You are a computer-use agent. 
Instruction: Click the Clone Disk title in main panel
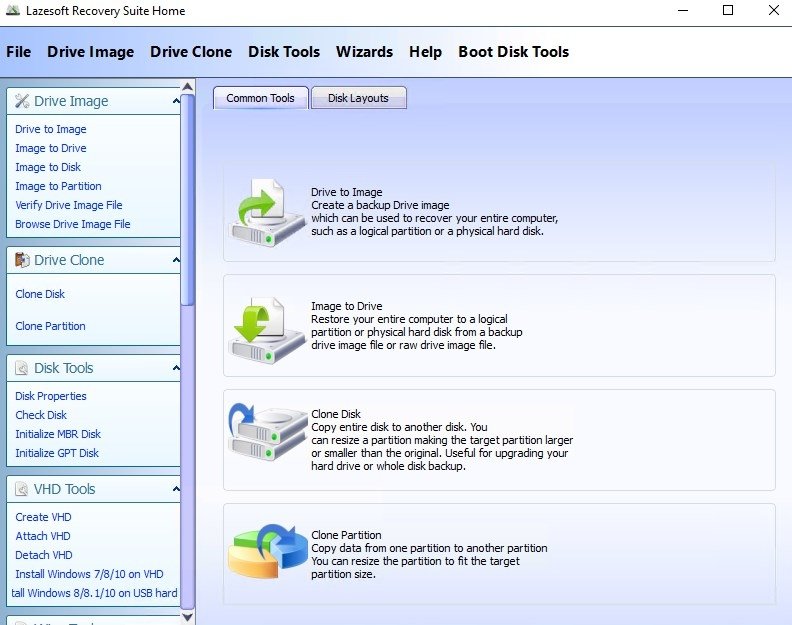pos(336,414)
